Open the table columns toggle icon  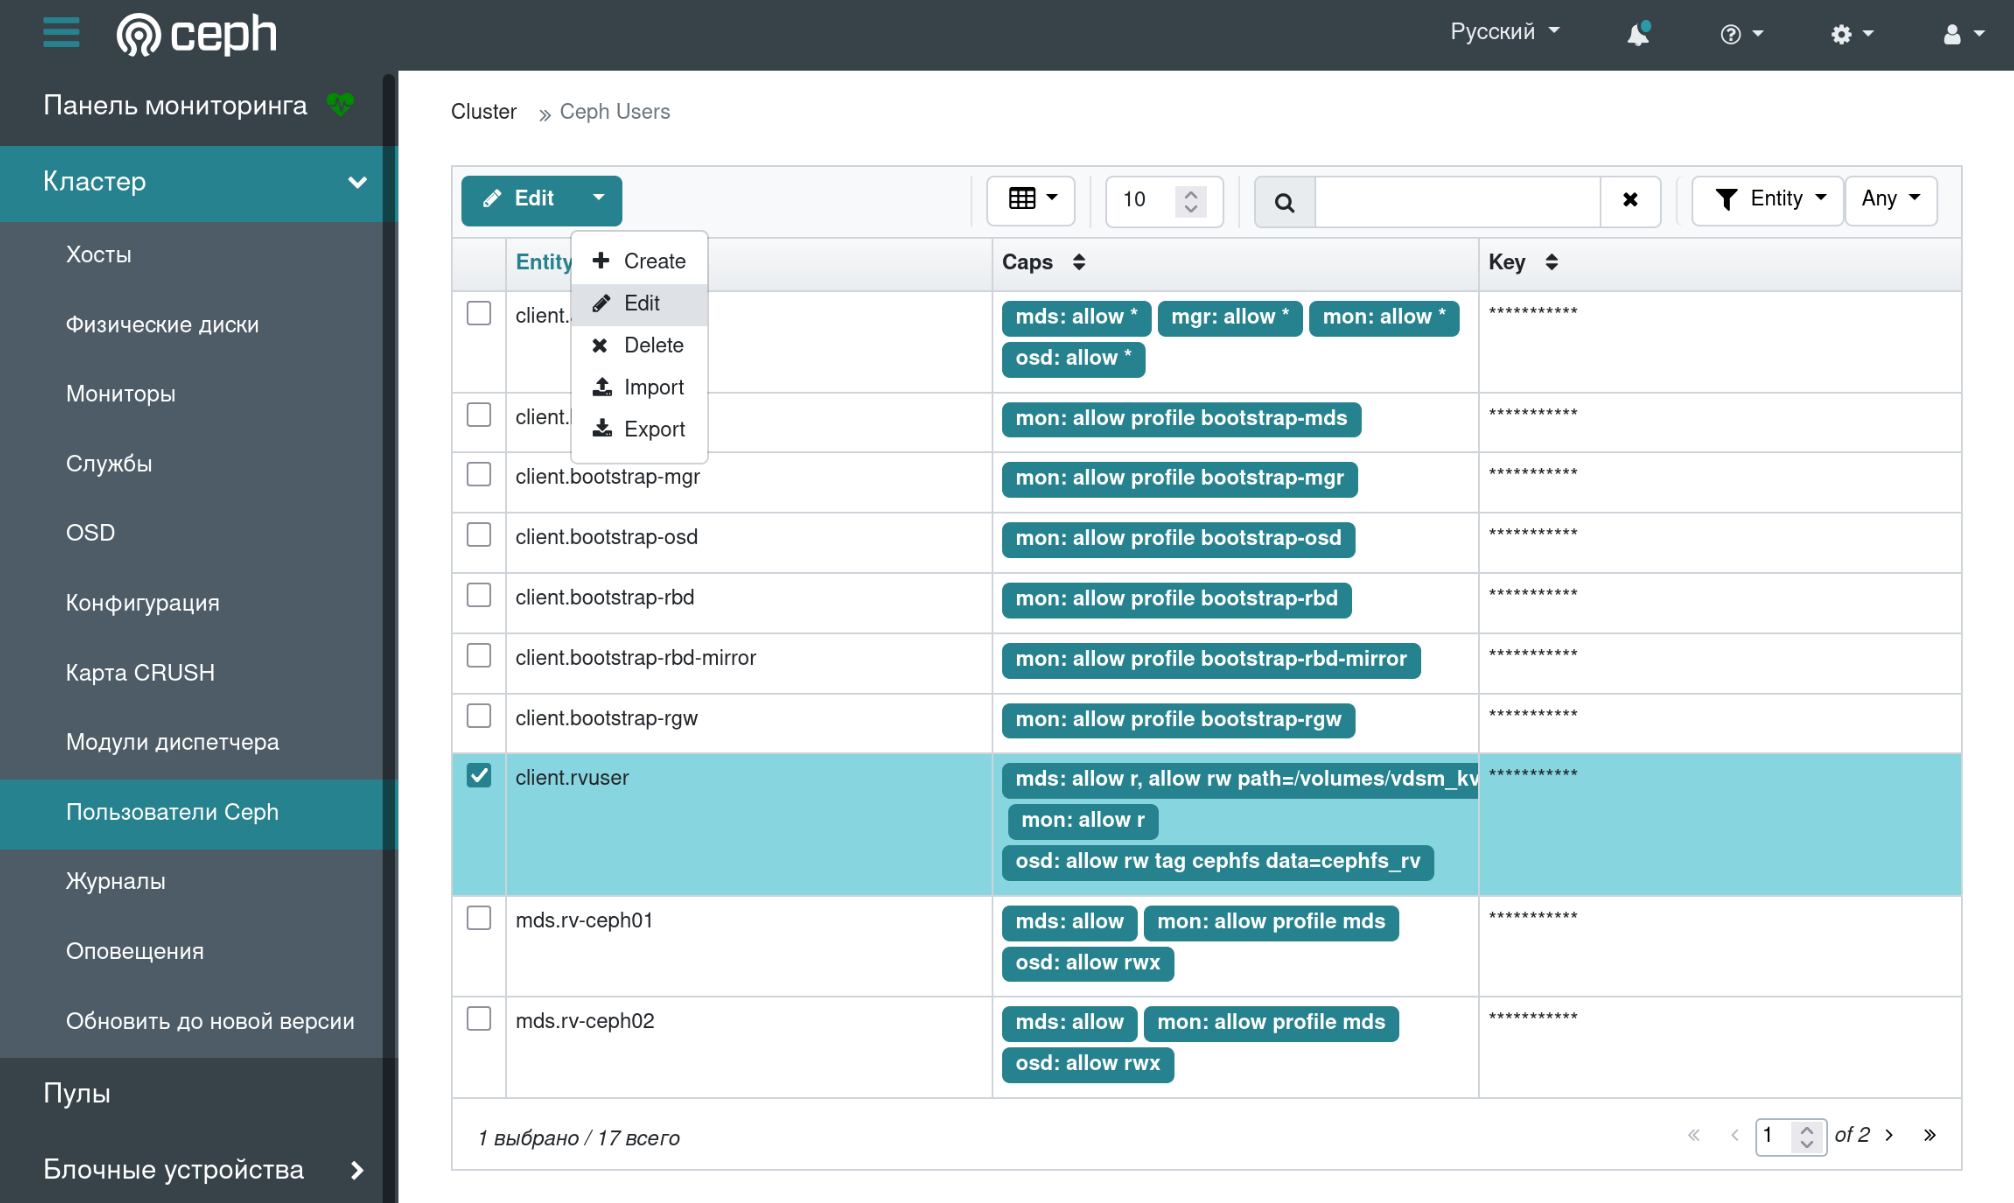click(1031, 199)
